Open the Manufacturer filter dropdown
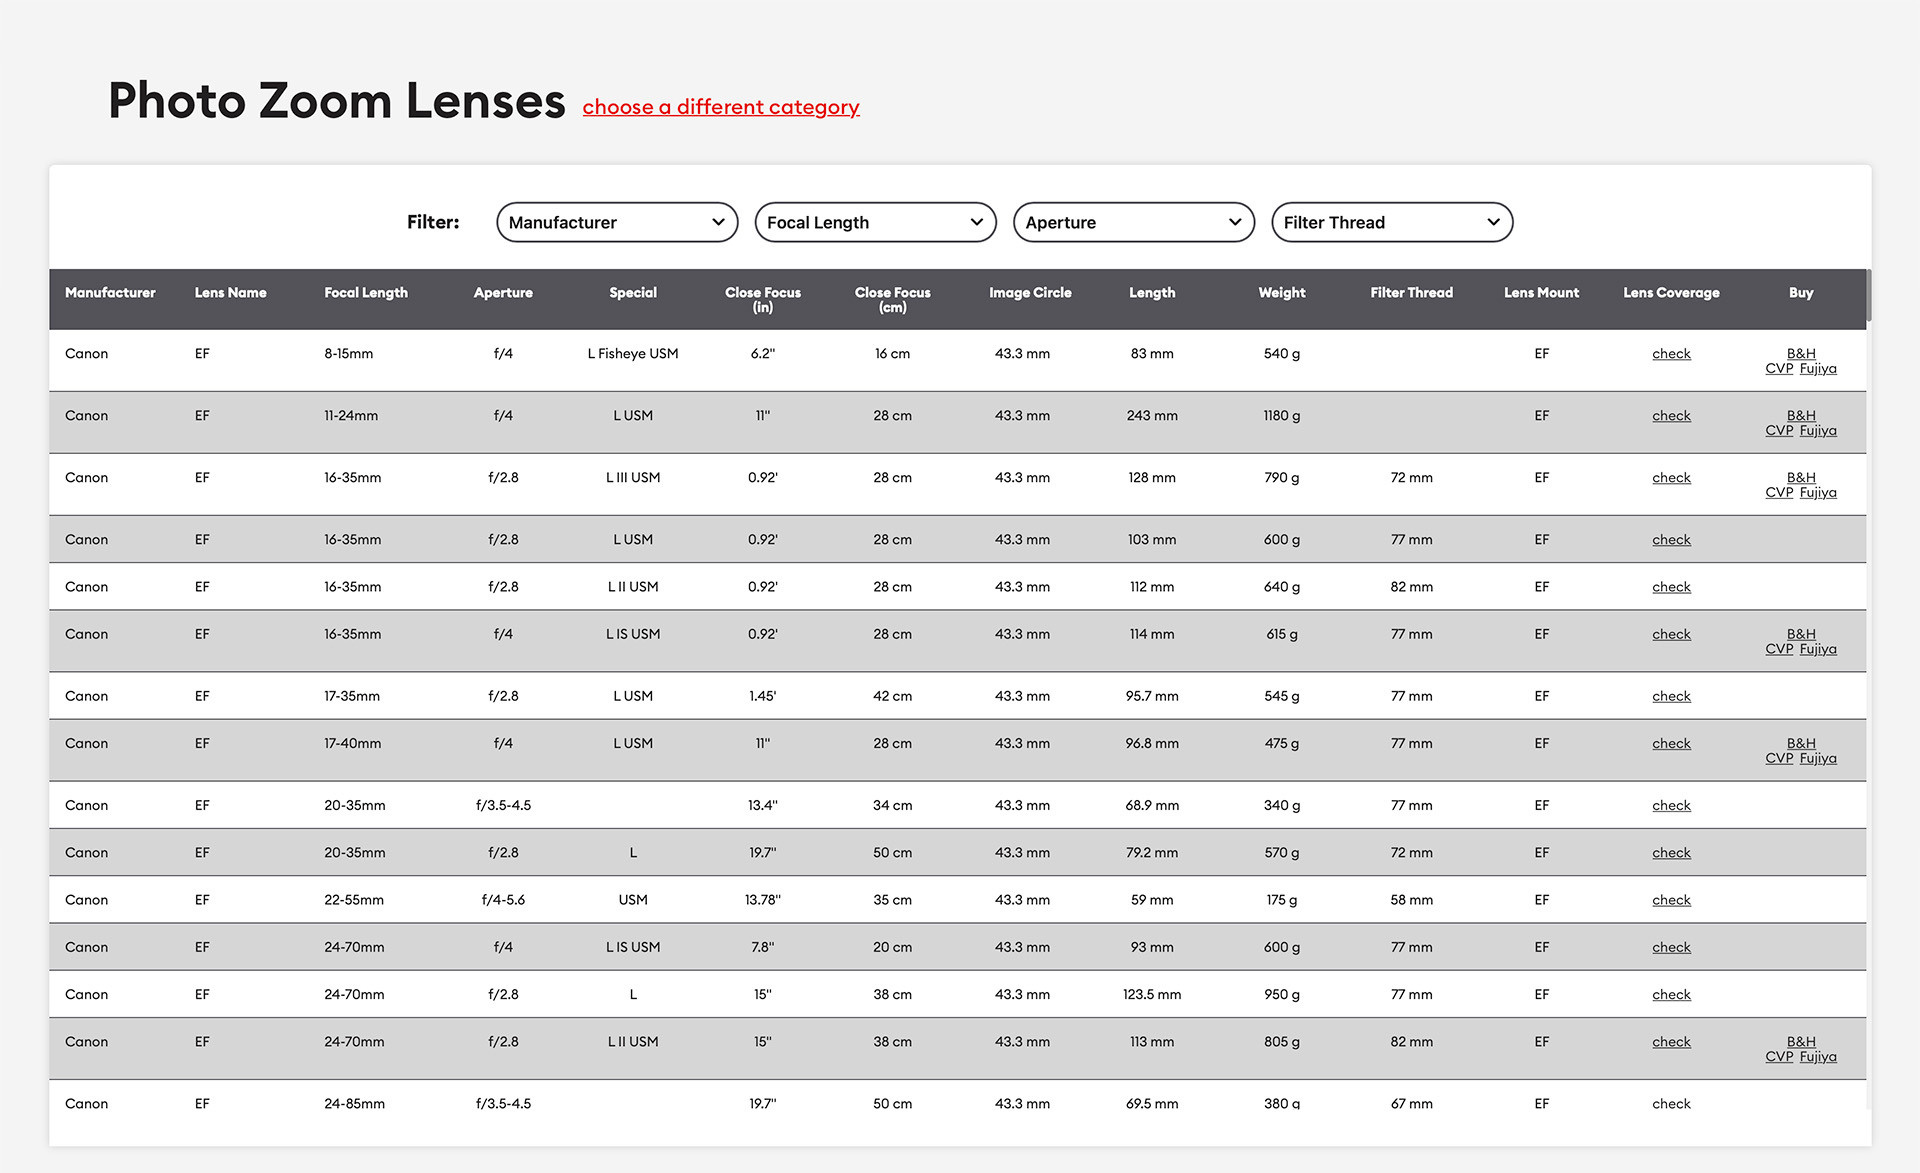Viewport: 1920px width, 1173px height. [616, 222]
